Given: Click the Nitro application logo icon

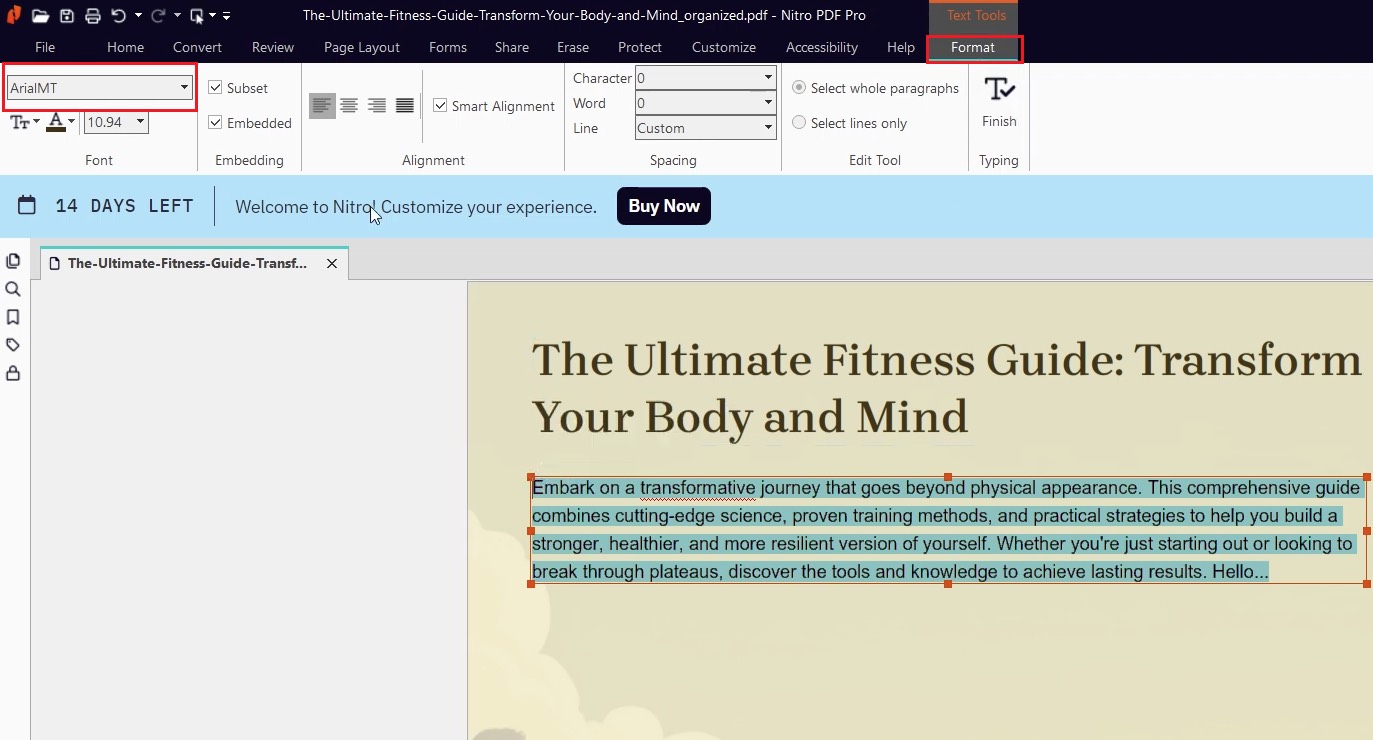Looking at the screenshot, I should 14,15.
